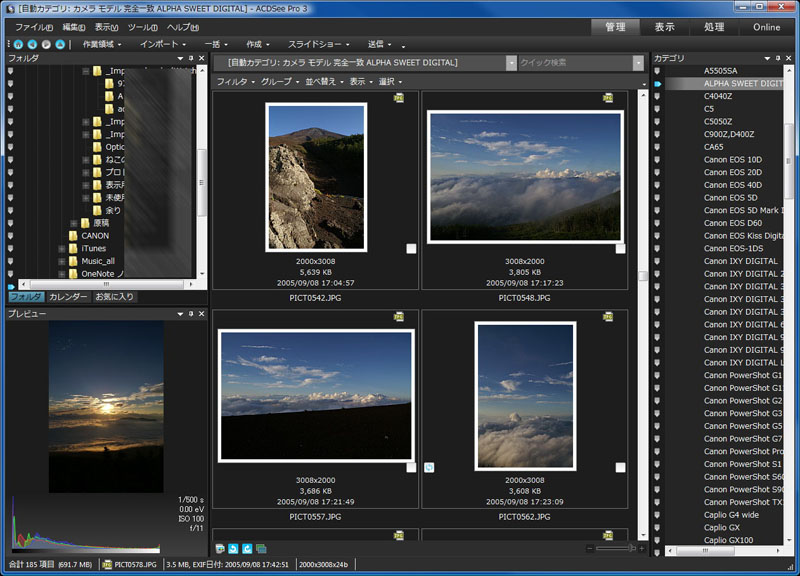Click the Back arrow navigation icon
Viewport: 800px width, 576px height.
pos(33,44)
